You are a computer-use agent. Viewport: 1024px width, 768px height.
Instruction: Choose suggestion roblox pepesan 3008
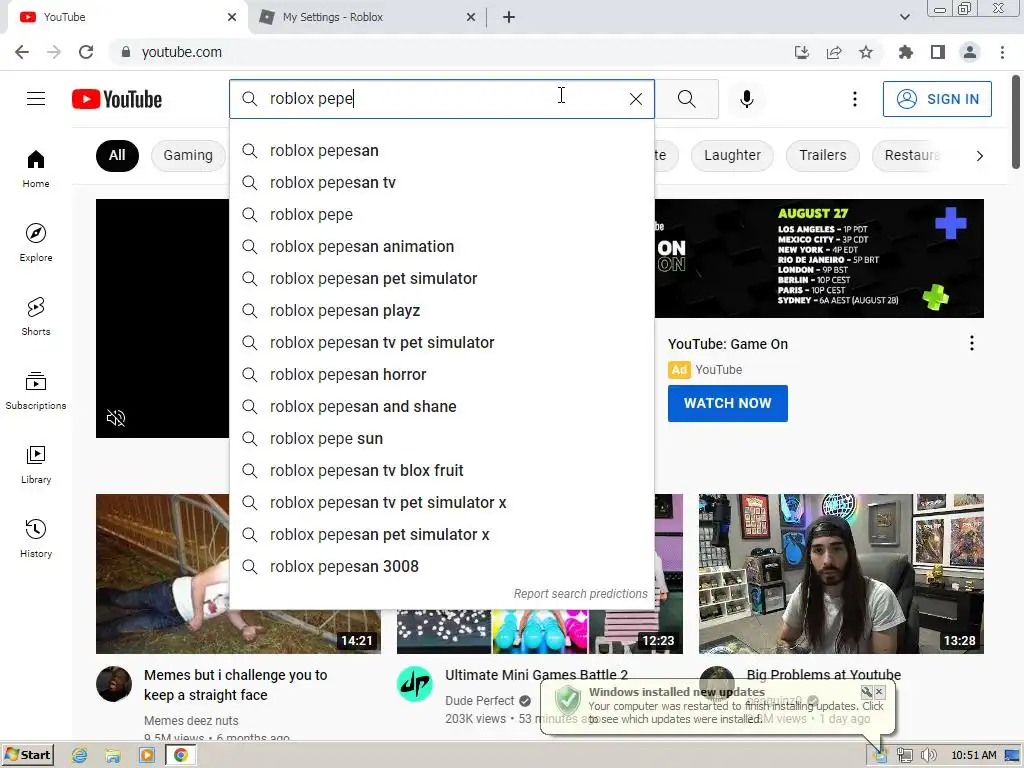(442, 567)
